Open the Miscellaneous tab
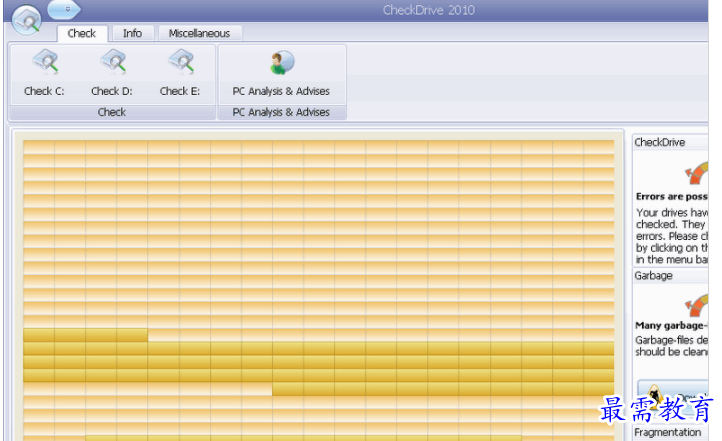The height and width of the screenshot is (441, 722). click(199, 34)
